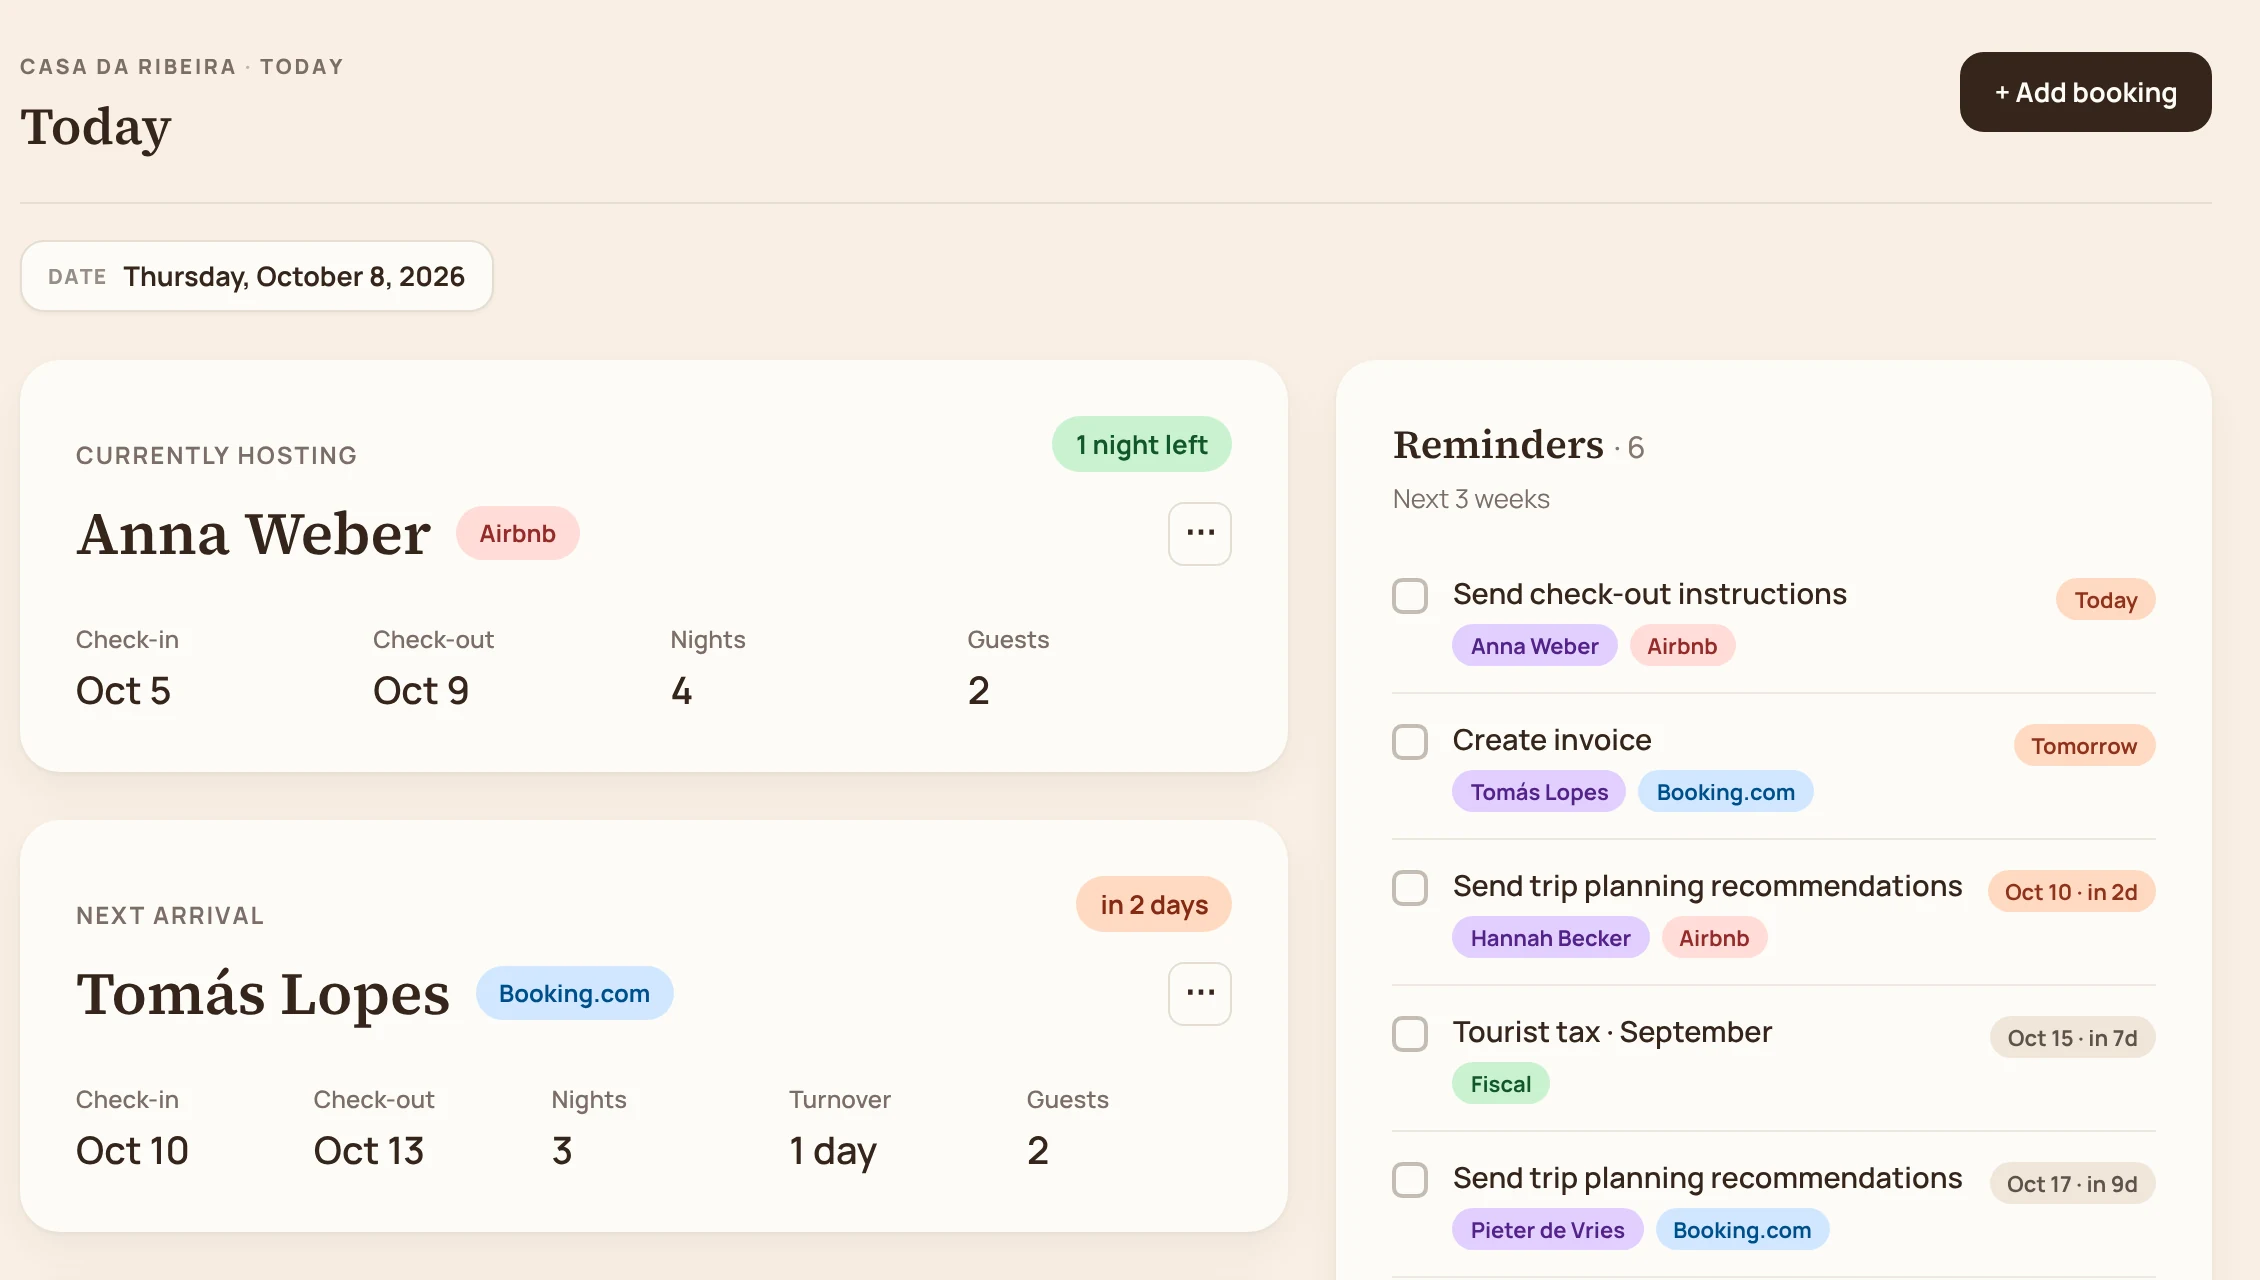Click the '1 night left' status badge
The image size is (2260, 1280).
[x=1141, y=444]
